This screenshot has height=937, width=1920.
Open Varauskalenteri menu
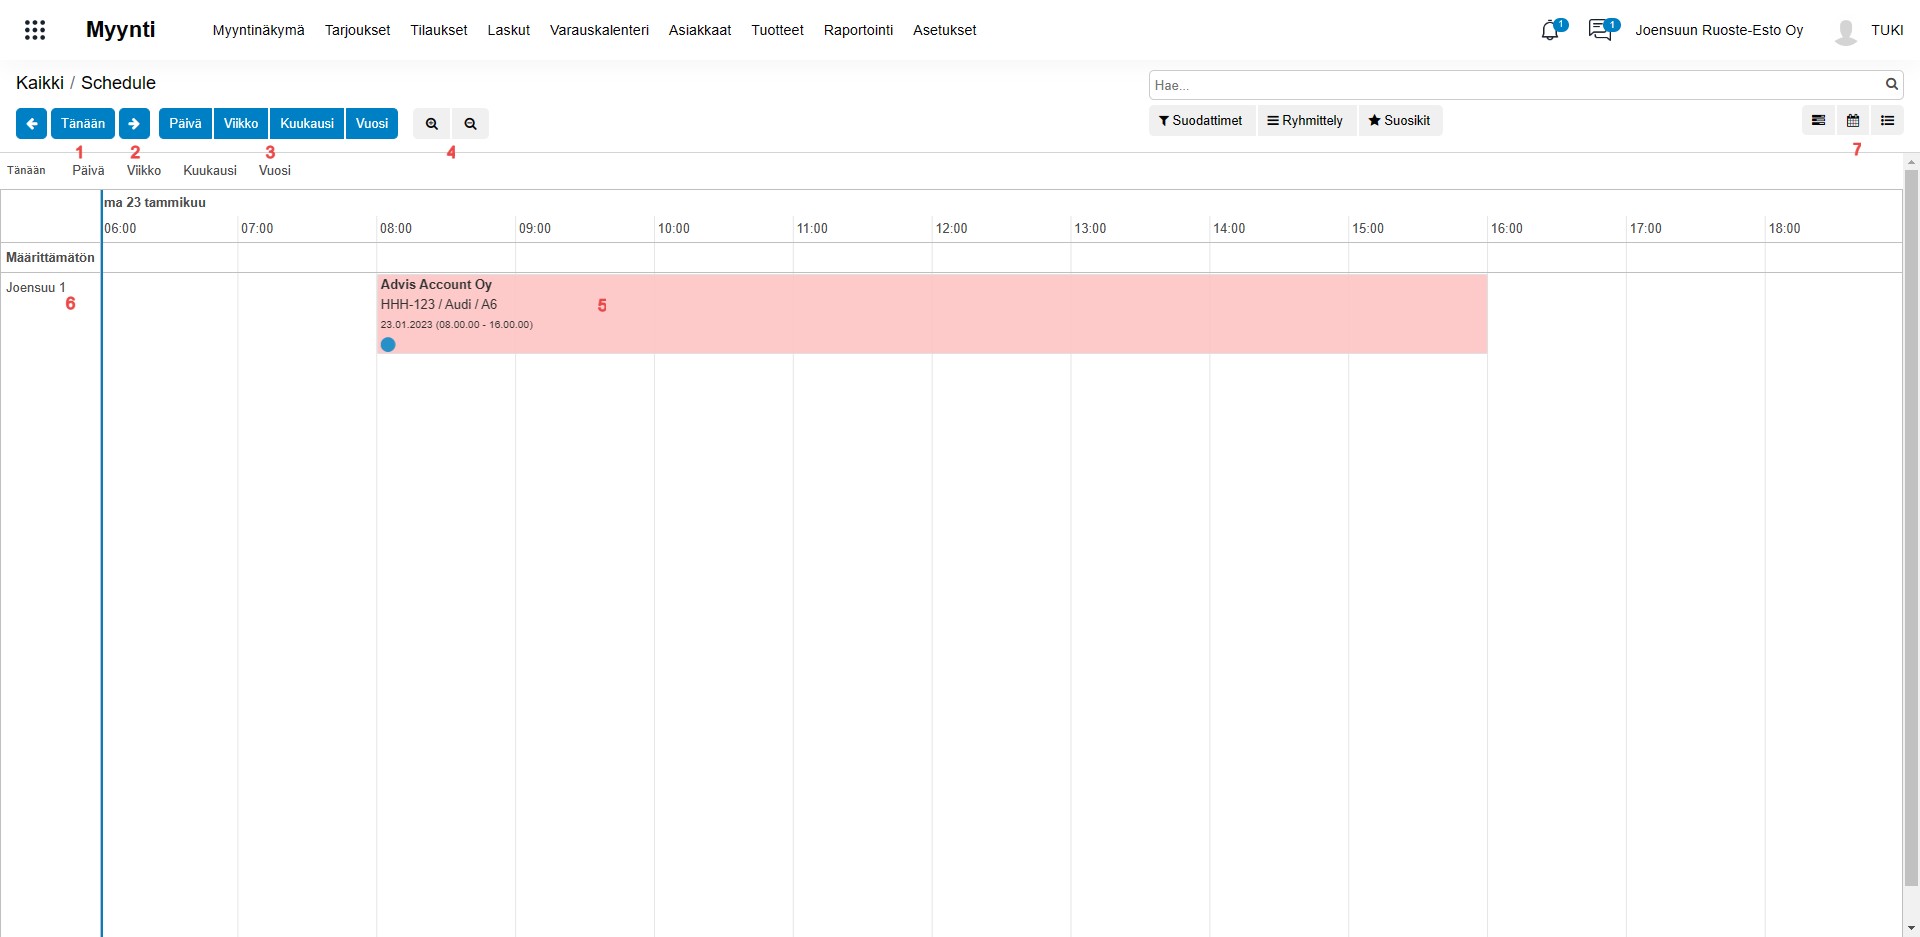[x=599, y=30]
